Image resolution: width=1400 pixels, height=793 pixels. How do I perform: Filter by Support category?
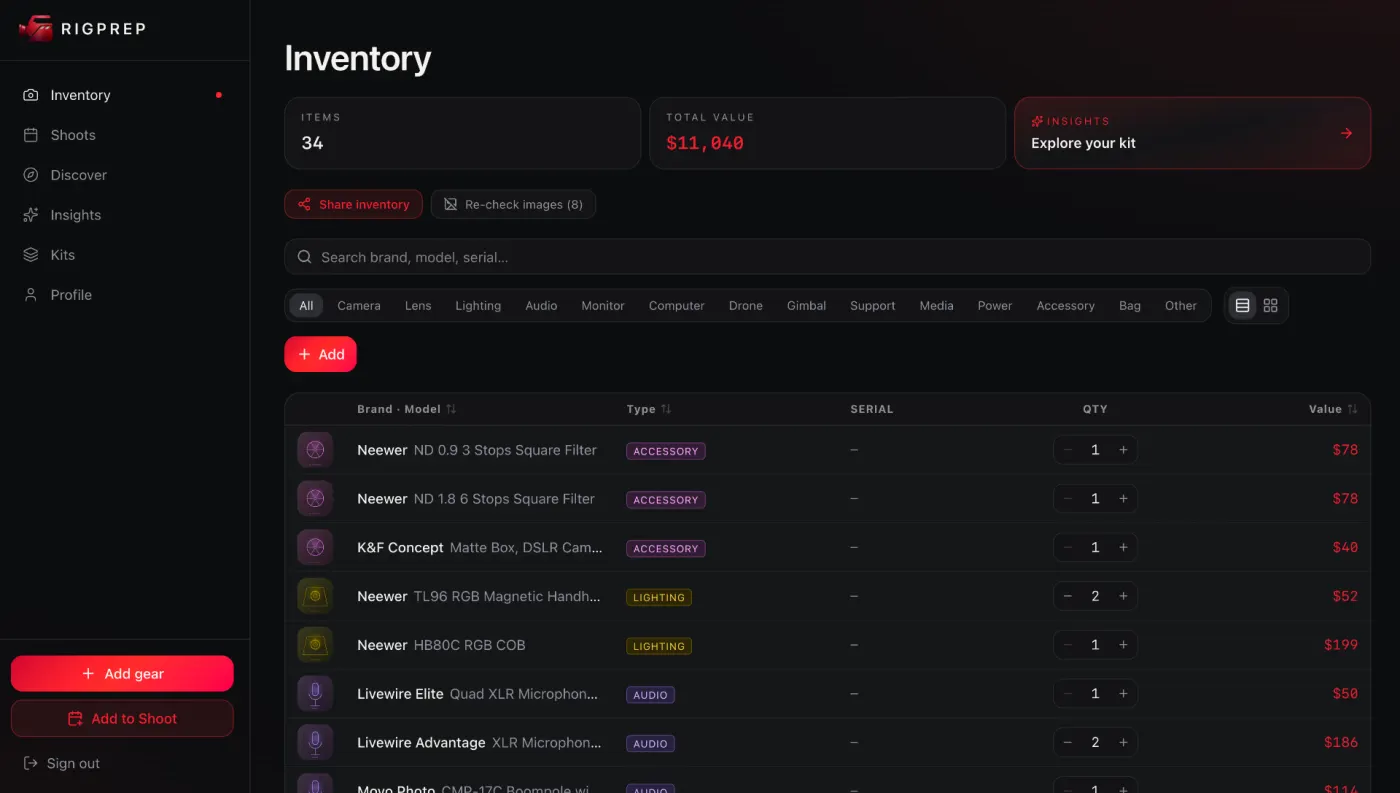873,306
